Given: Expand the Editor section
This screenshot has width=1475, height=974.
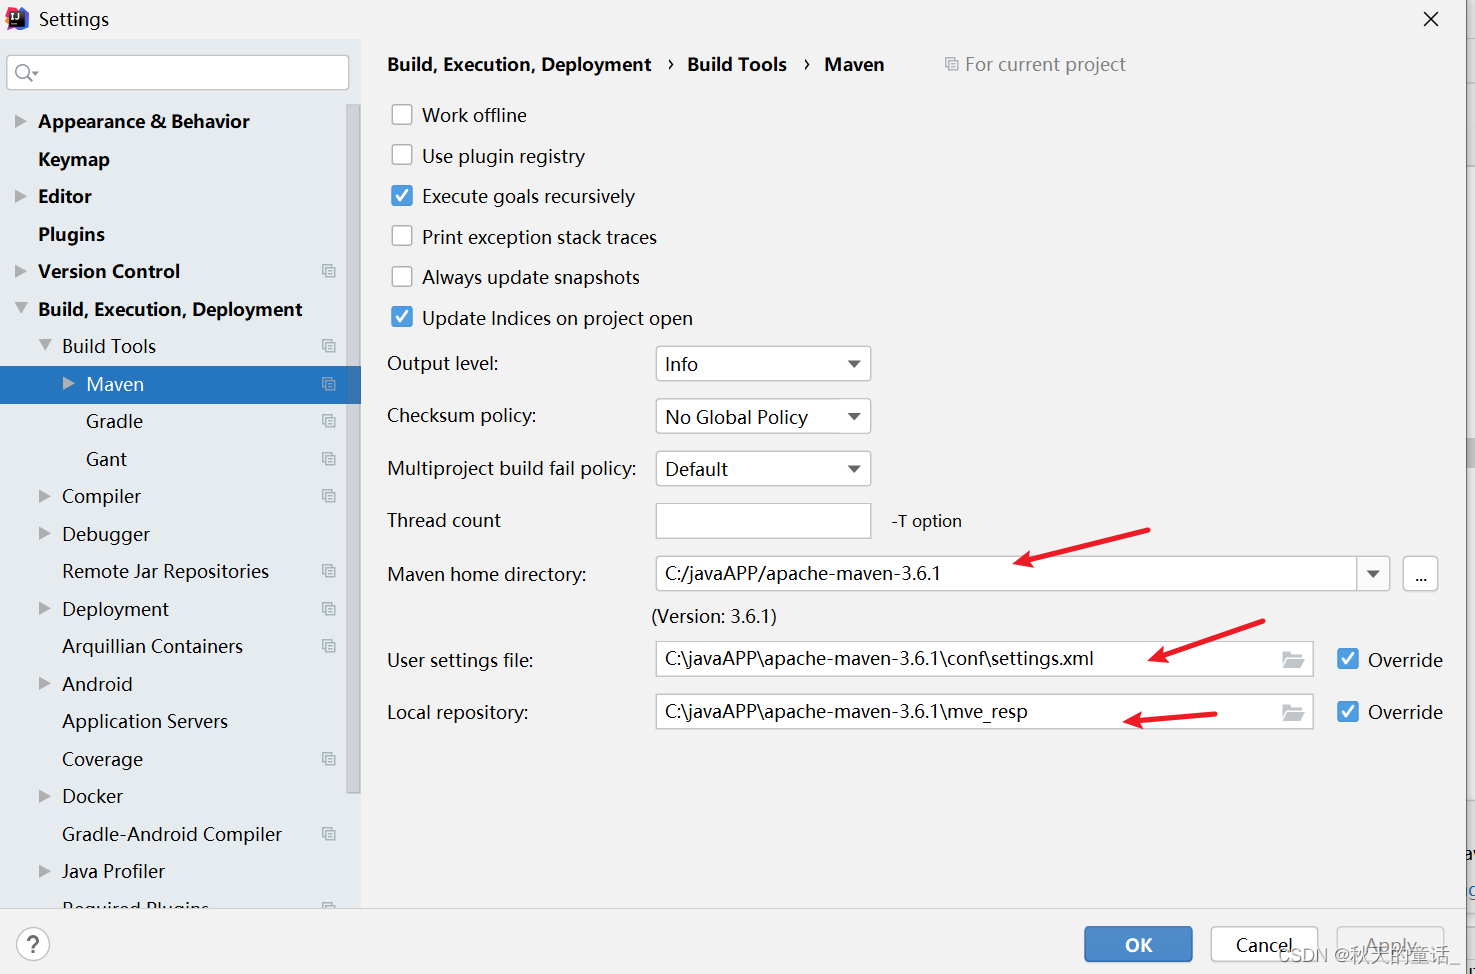Looking at the screenshot, I should [x=20, y=196].
